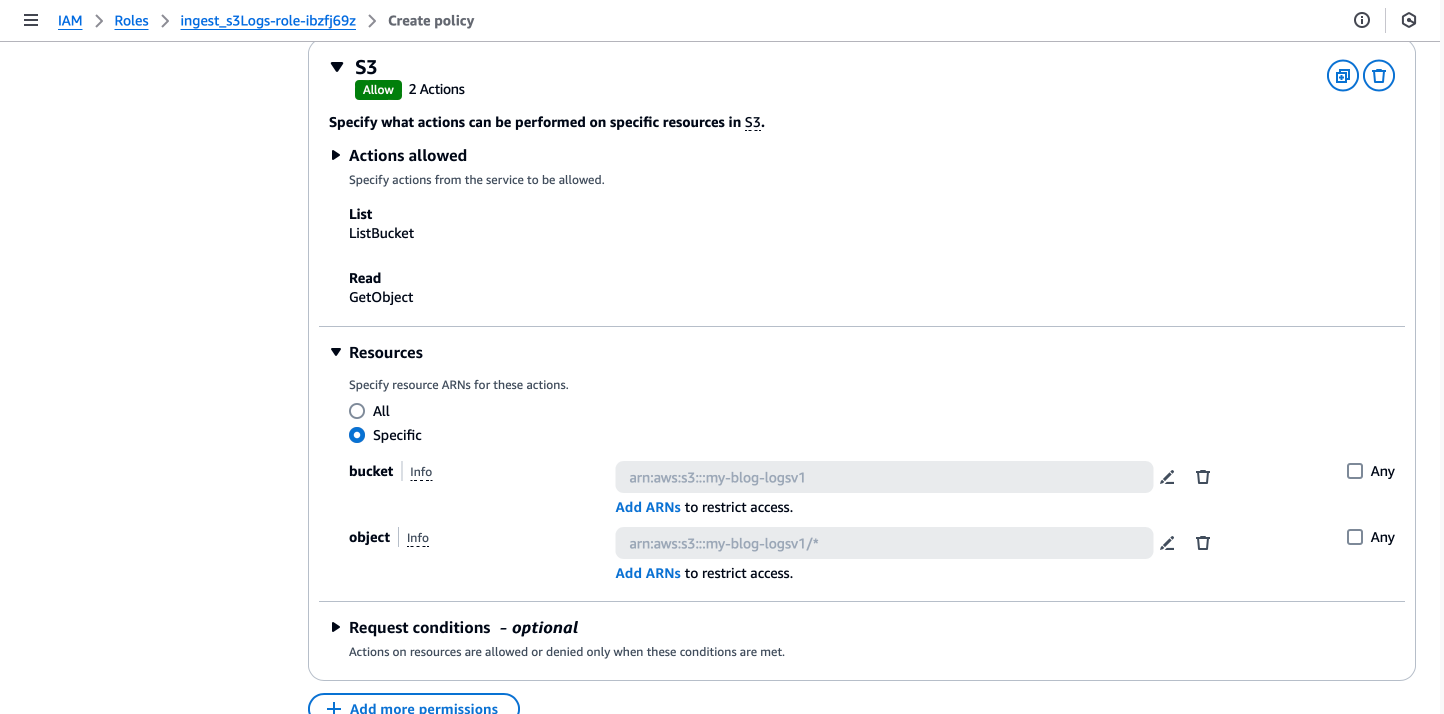
Task: Open the hamburger navigation menu
Action: pyautogui.click(x=31, y=20)
